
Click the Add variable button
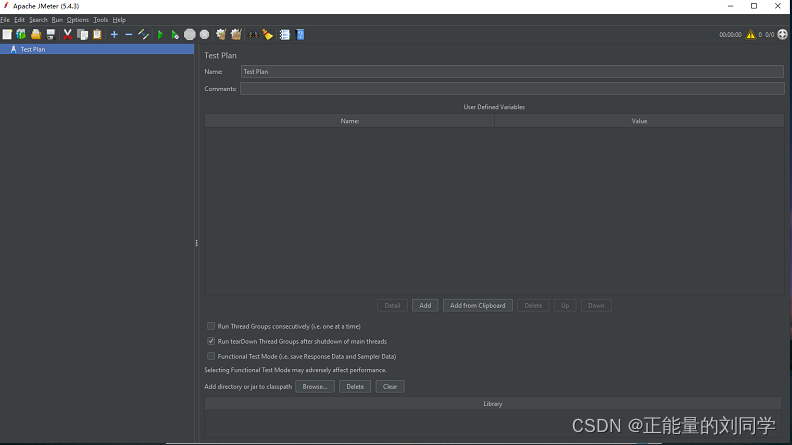425,306
